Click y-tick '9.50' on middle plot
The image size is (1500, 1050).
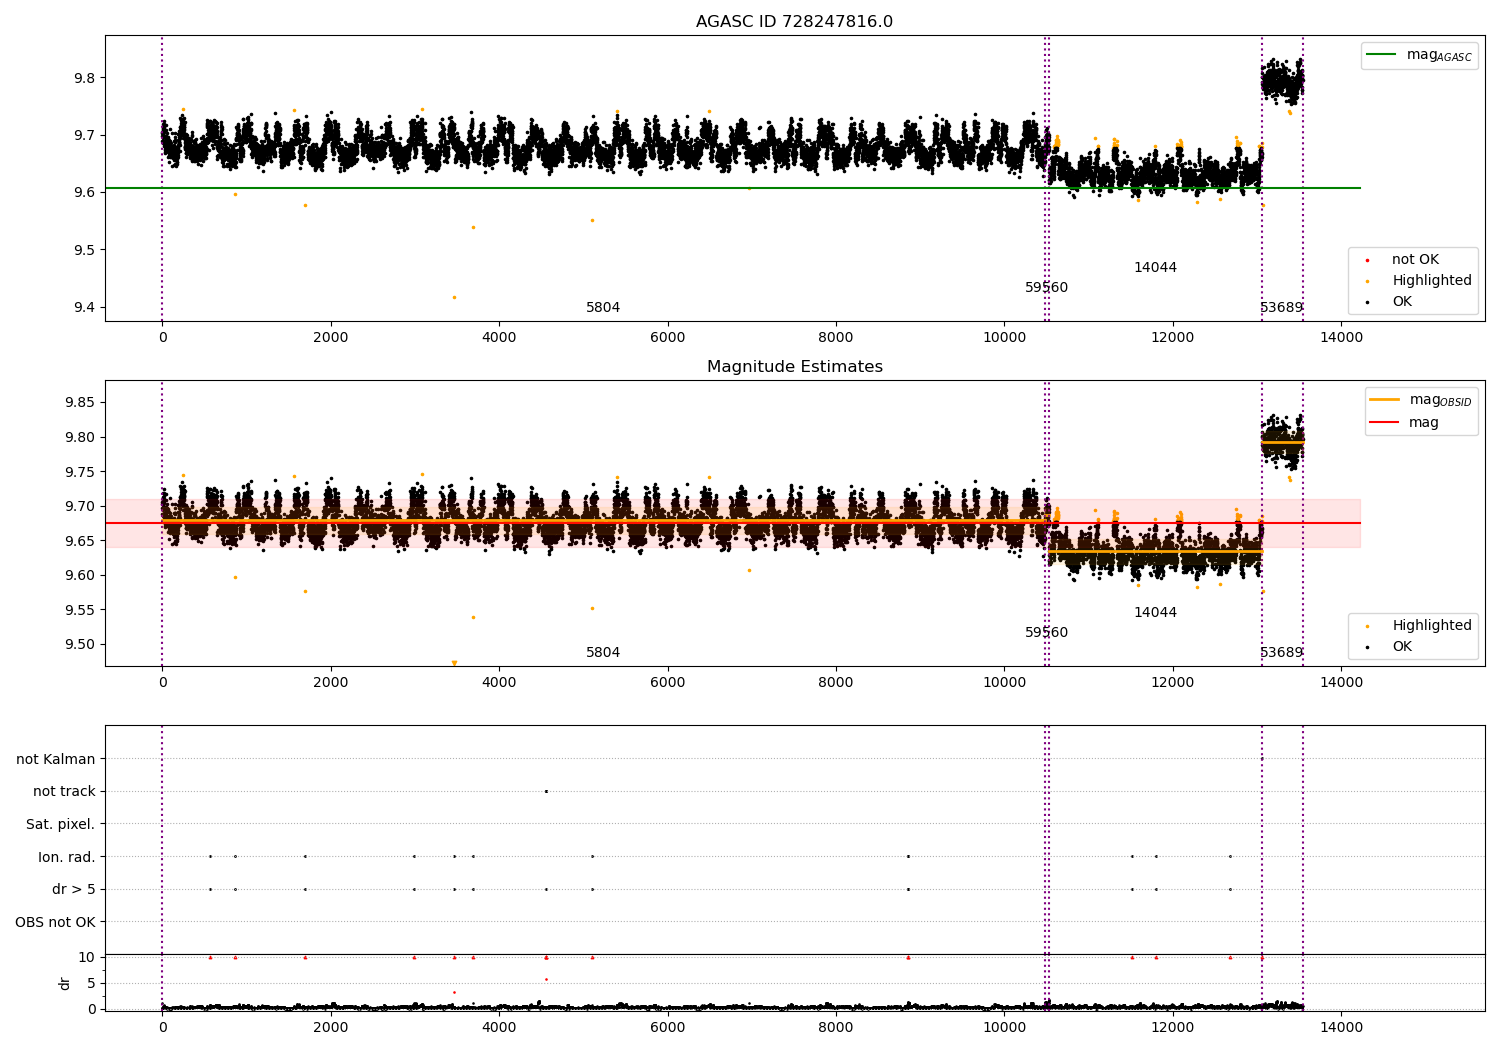80,645
